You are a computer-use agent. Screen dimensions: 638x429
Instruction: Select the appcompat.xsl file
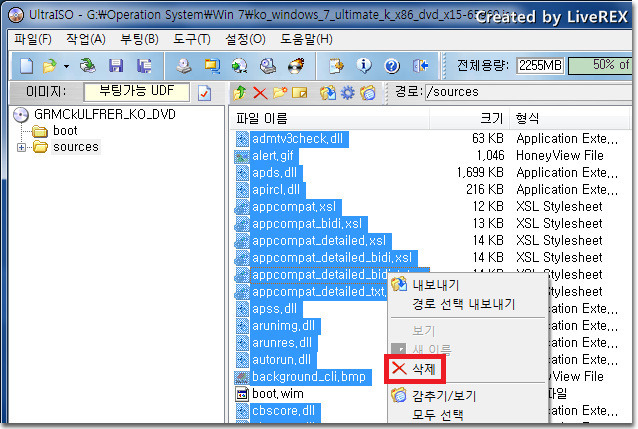pyautogui.click(x=294, y=207)
